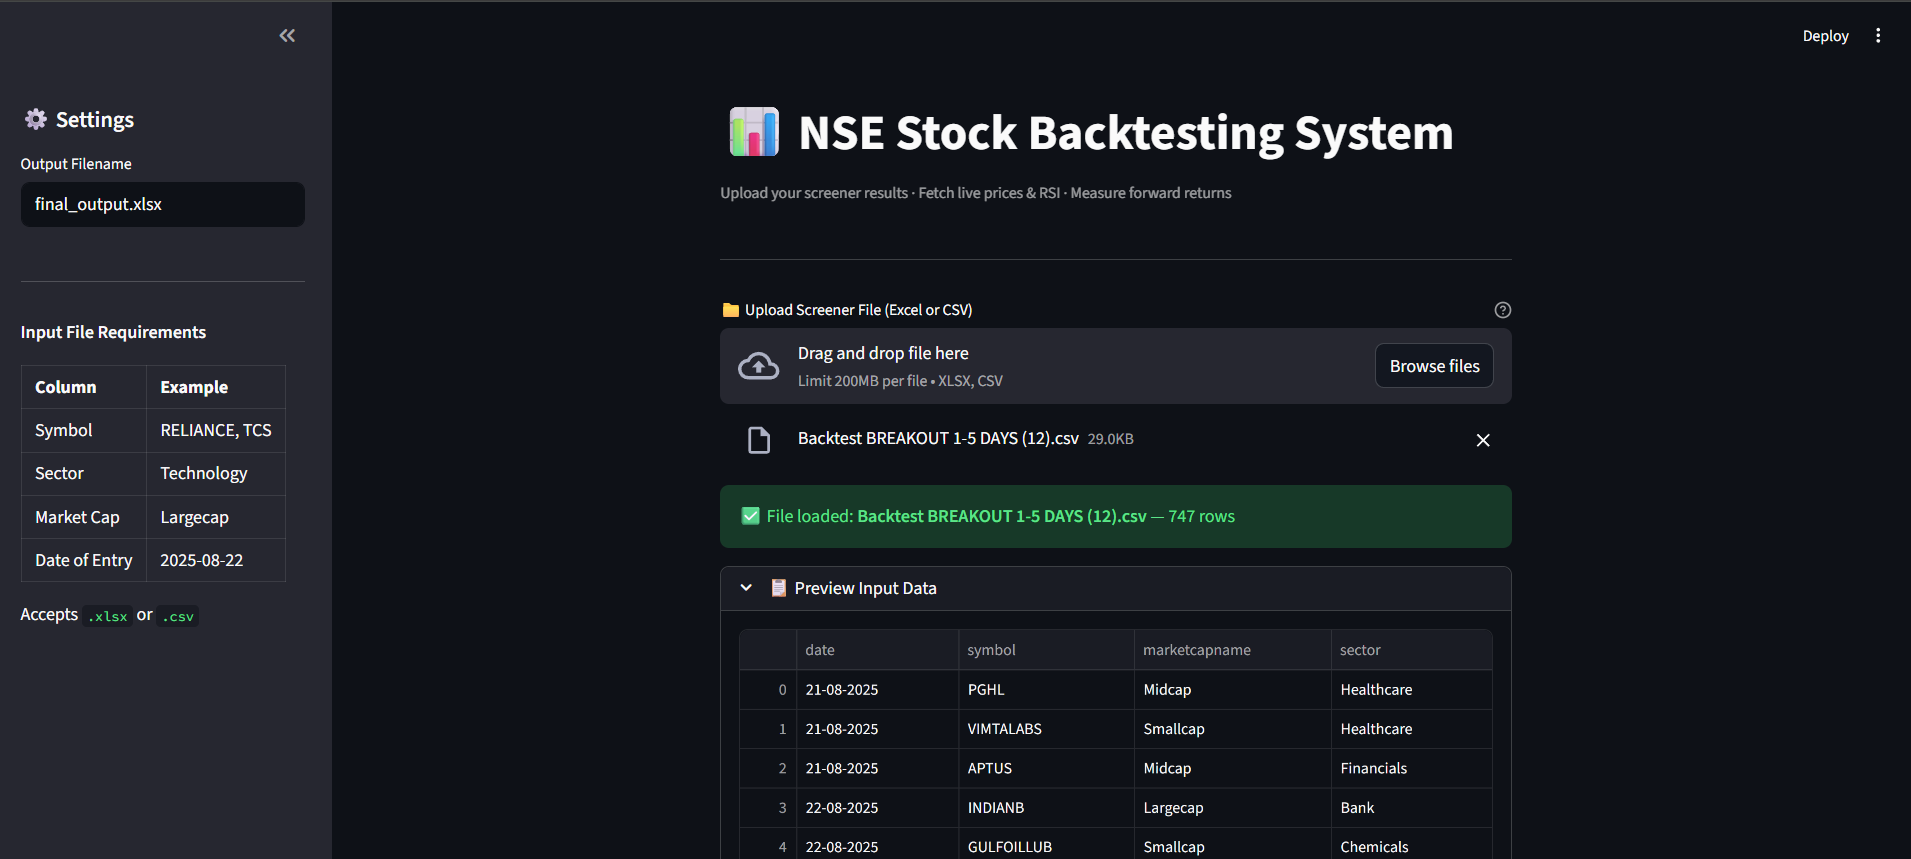Click the .csv code tag in the sidebar
Screen dimensions: 1911x859
(178, 616)
